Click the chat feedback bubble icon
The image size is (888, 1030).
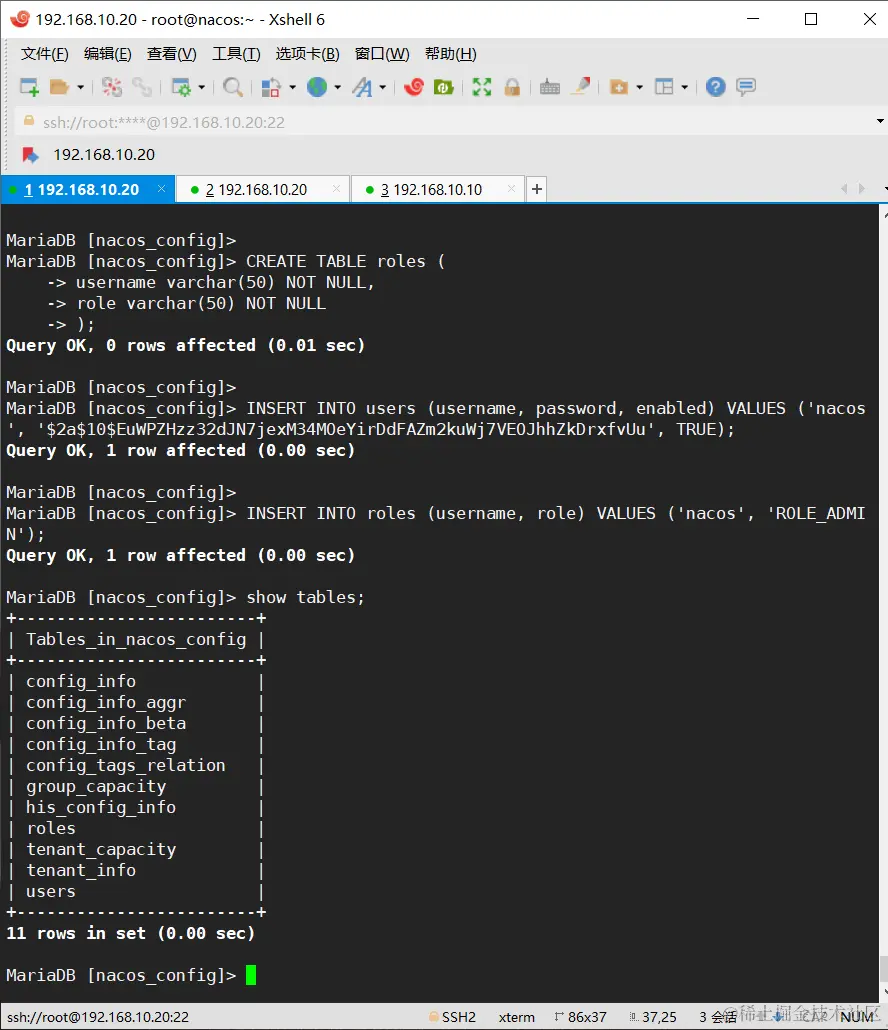click(x=746, y=87)
